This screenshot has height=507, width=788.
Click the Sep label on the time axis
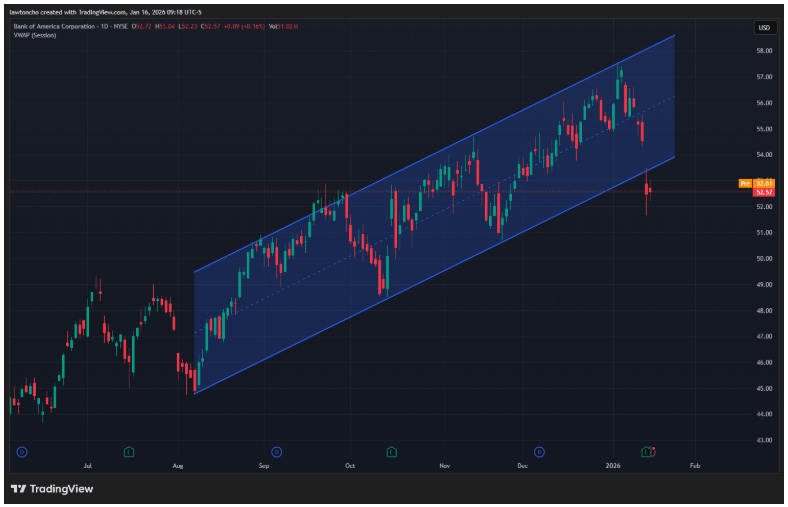(264, 466)
